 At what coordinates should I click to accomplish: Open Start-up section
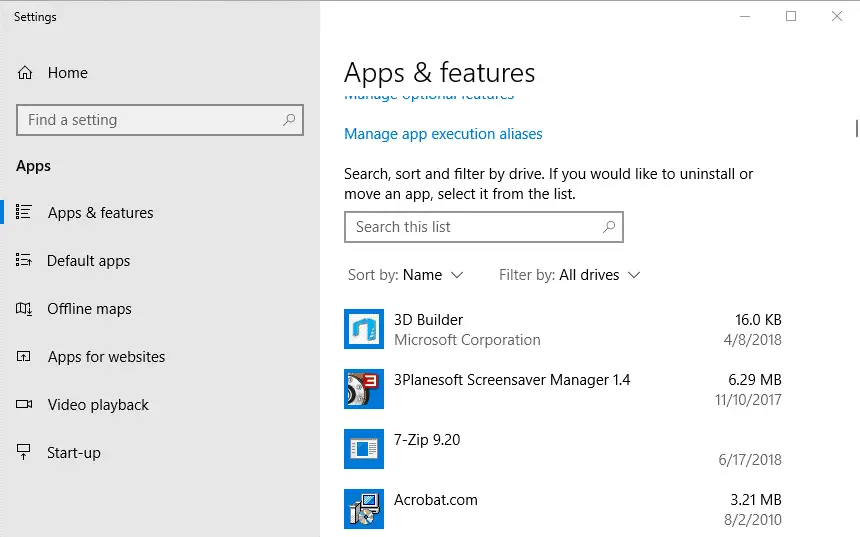[74, 453]
